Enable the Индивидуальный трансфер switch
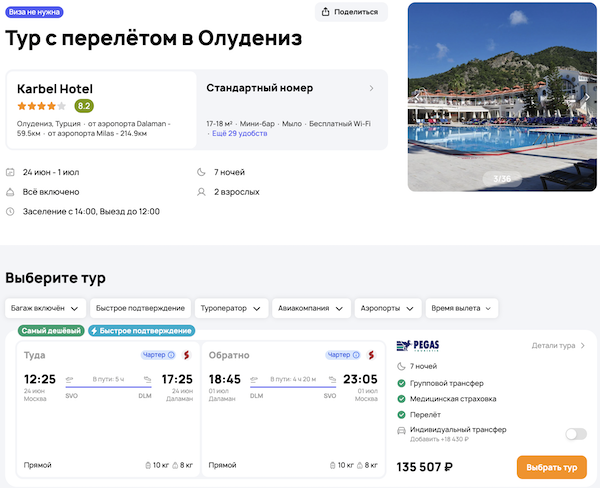Viewport: 600px width, 488px height. point(575,434)
